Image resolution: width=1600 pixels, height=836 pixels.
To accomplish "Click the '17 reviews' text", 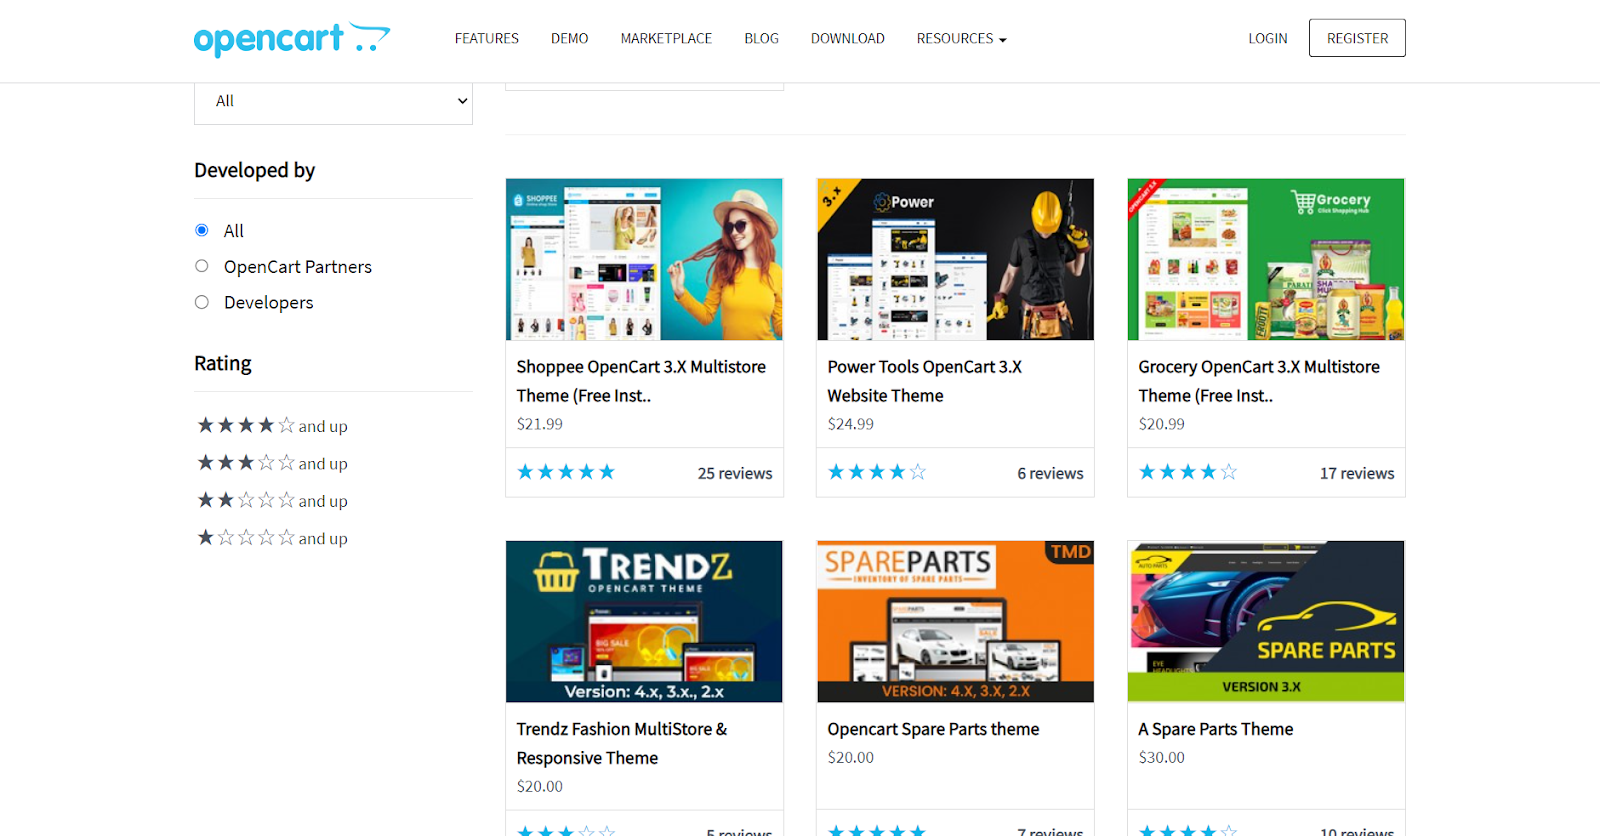I will pos(1357,473).
